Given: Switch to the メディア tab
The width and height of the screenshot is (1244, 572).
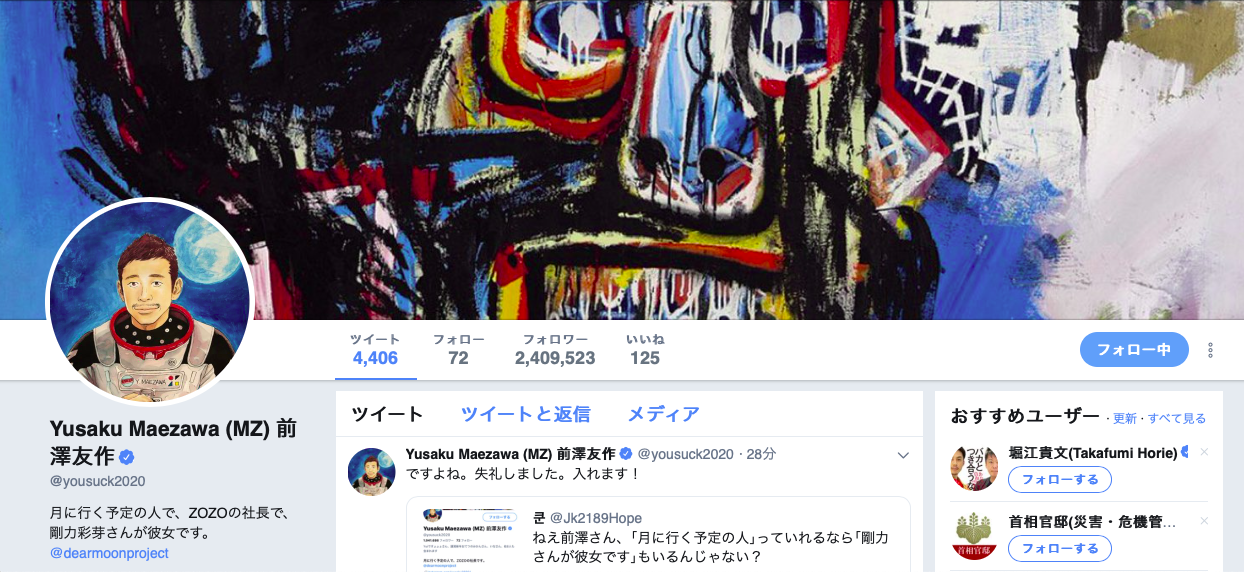Looking at the screenshot, I should [x=663, y=414].
